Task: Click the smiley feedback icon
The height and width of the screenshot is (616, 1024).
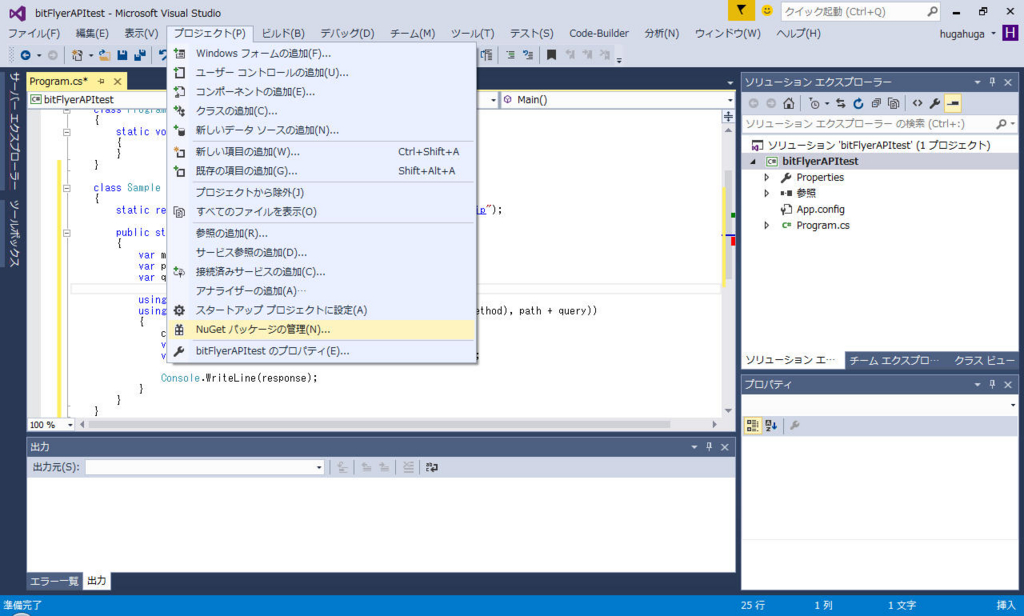Action: (767, 11)
